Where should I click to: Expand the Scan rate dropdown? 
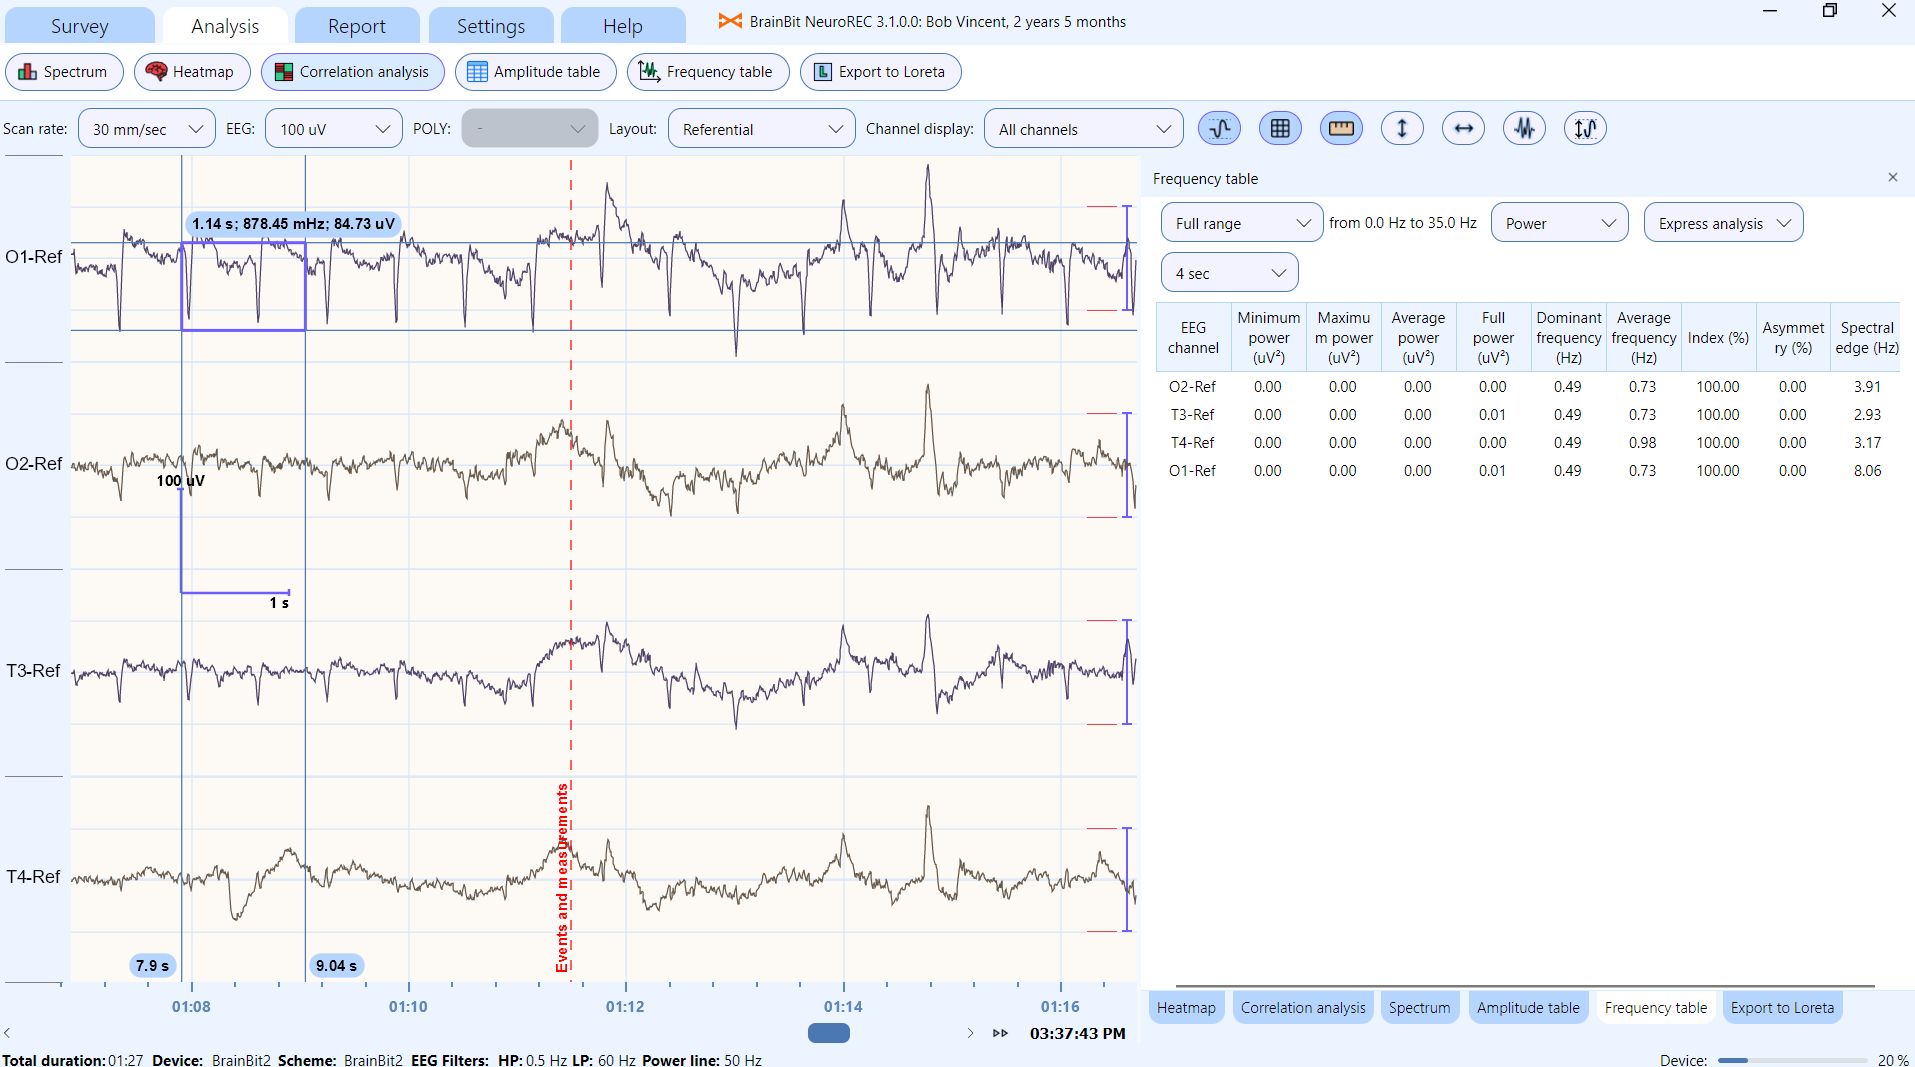coord(146,129)
